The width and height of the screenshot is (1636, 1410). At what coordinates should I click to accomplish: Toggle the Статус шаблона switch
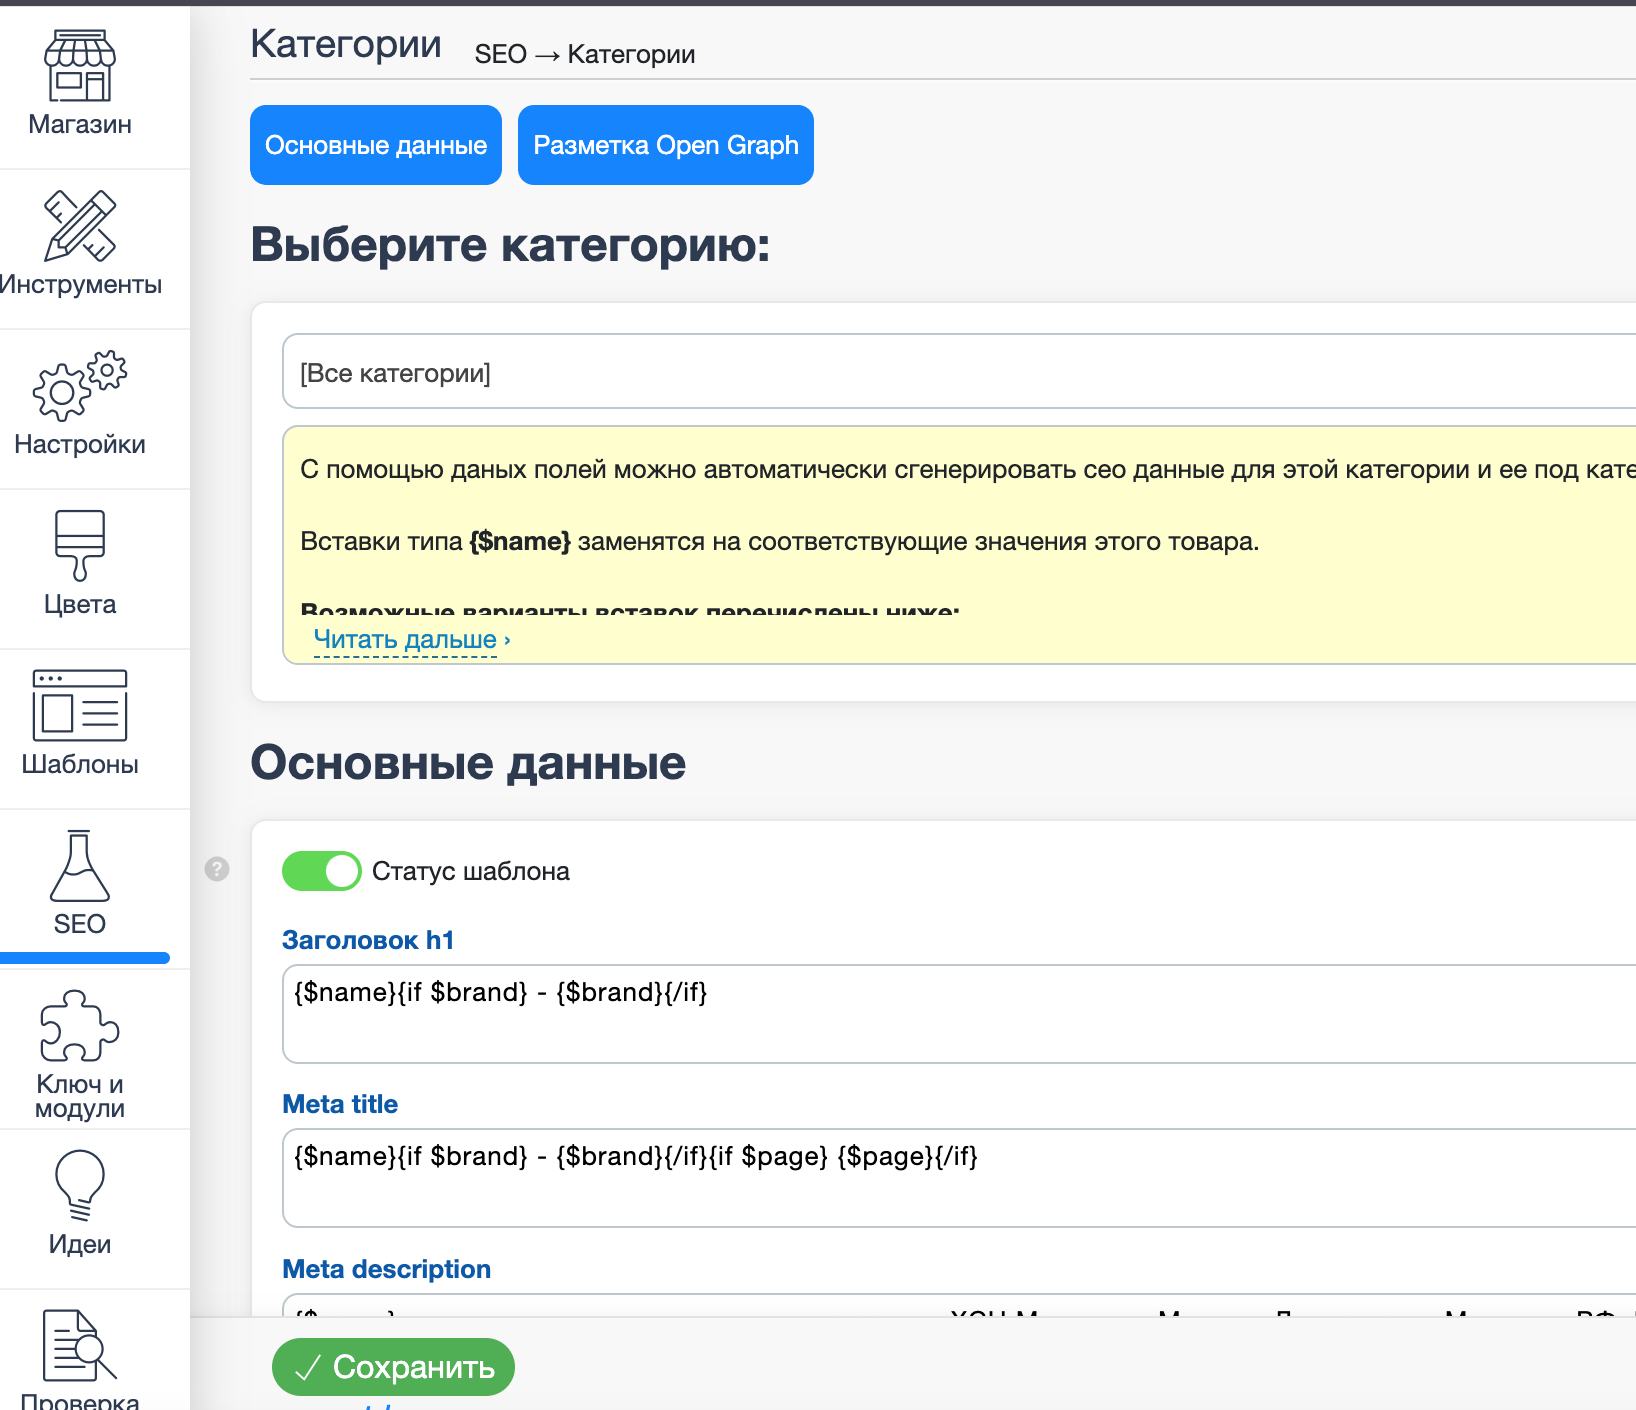tap(321, 871)
